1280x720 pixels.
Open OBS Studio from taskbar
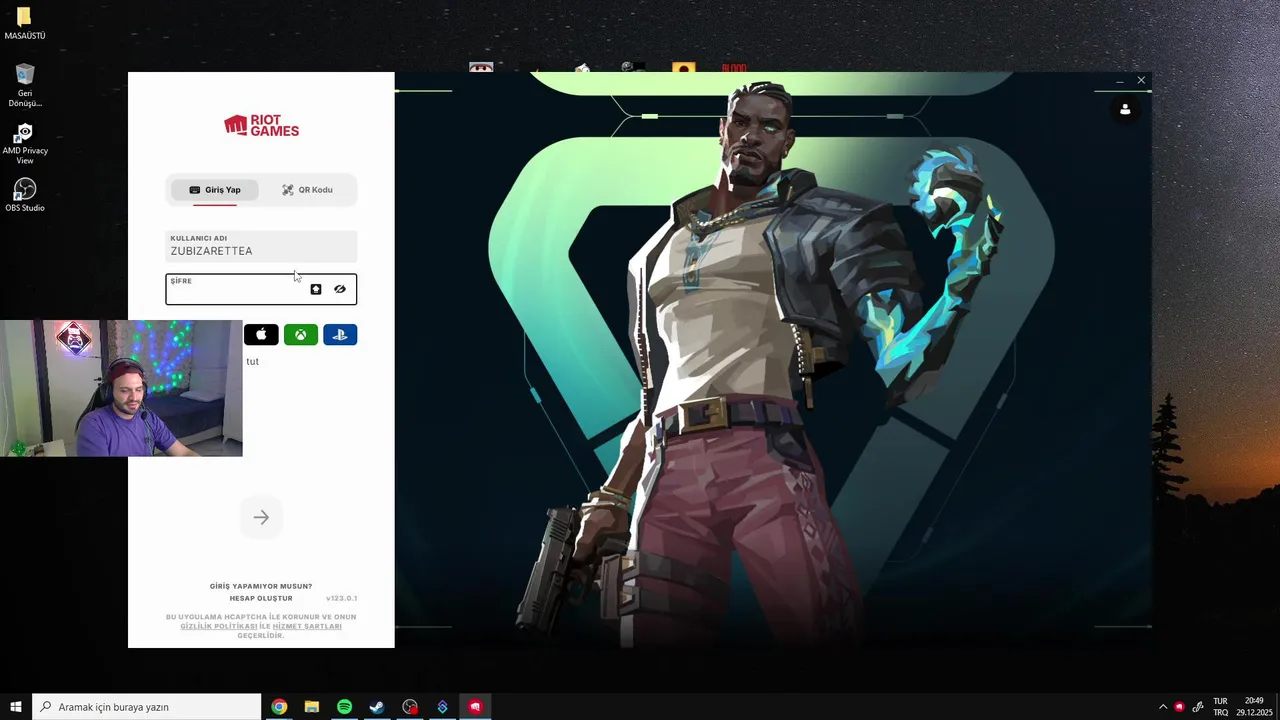pos(410,707)
